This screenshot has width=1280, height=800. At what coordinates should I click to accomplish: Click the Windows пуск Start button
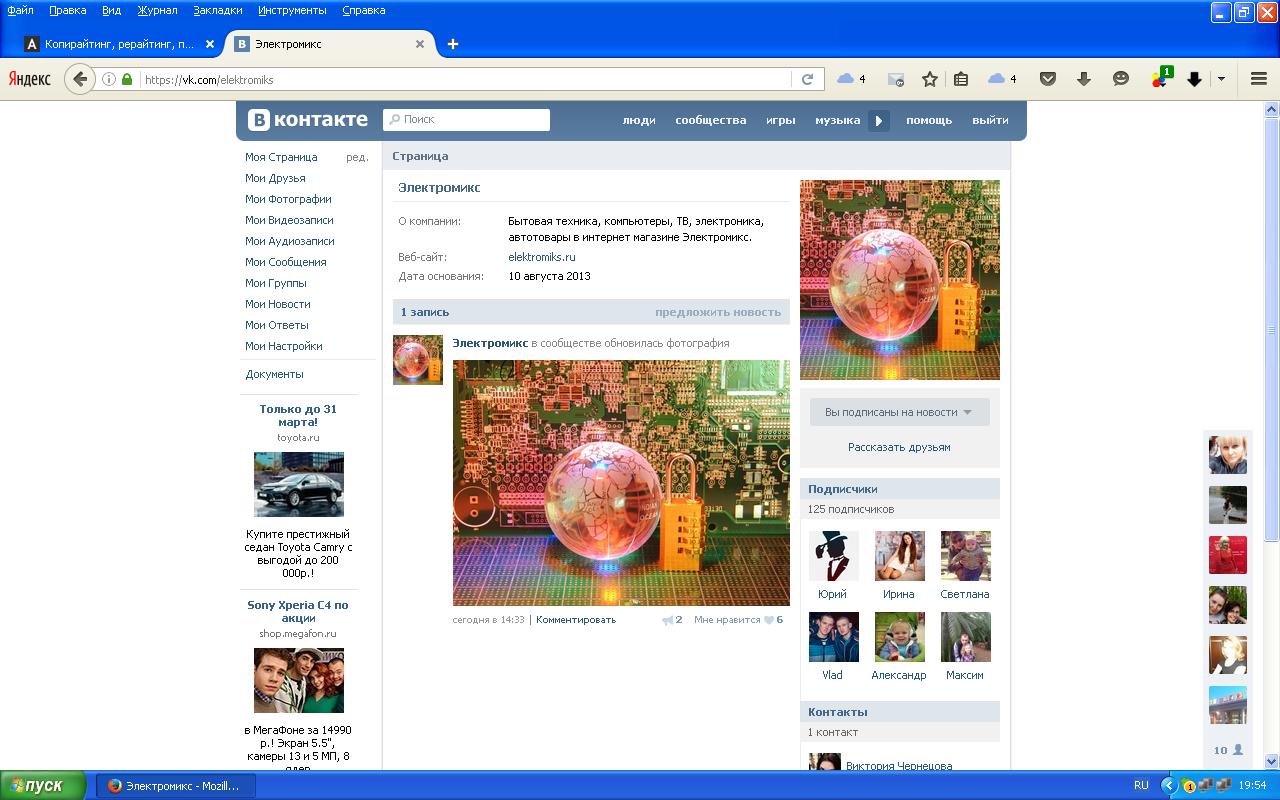coord(44,786)
